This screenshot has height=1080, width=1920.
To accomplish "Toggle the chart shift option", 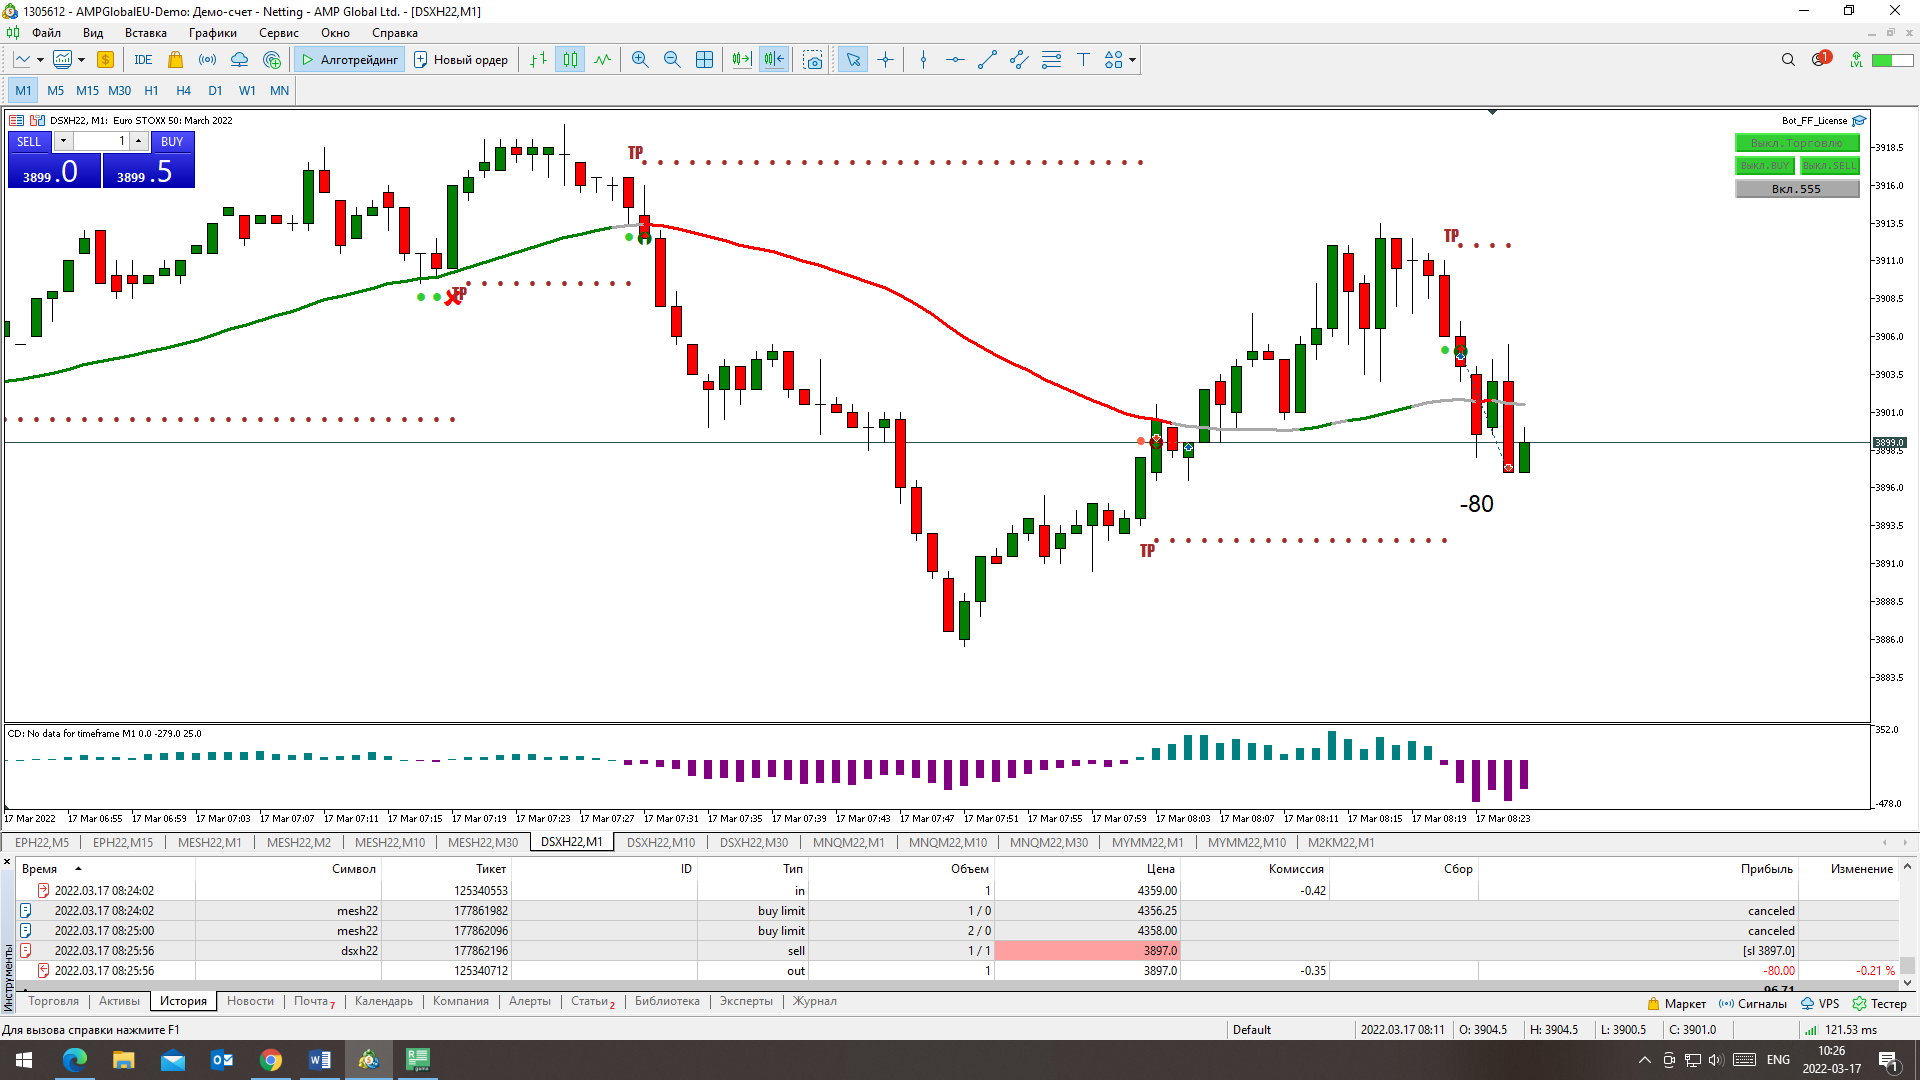I will [x=774, y=60].
